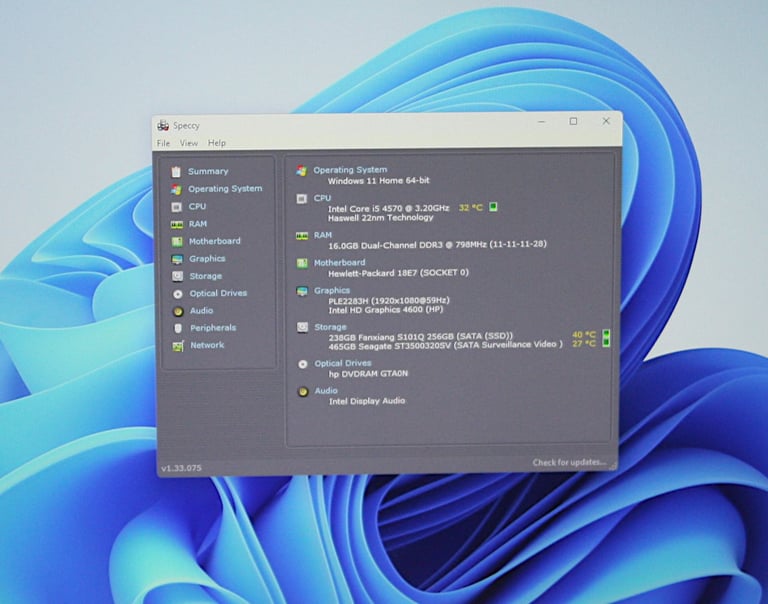The image size is (768, 604).
Task: Click the Speccy app icon in title bar
Action: tap(163, 125)
